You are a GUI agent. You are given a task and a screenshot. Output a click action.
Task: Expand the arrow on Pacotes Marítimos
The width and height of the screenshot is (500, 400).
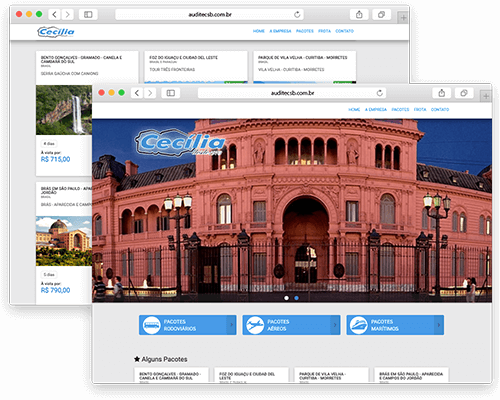439,325
